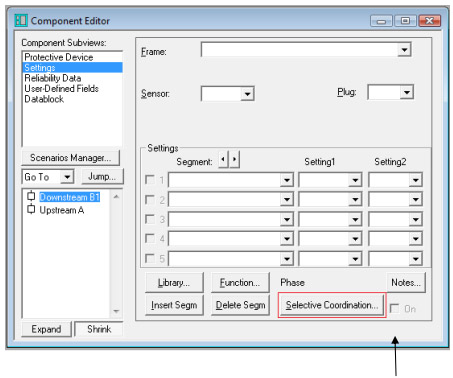Open the row 2 Setting2 dropdown
This screenshot has height=378, width=453.
click(x=416, y=200)
